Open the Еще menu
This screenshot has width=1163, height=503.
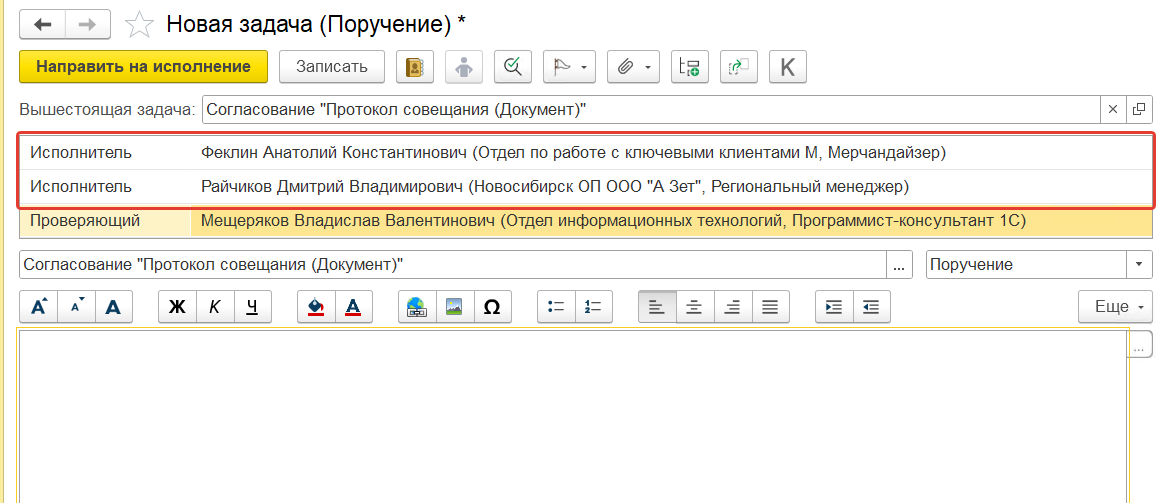point(1115,307)
